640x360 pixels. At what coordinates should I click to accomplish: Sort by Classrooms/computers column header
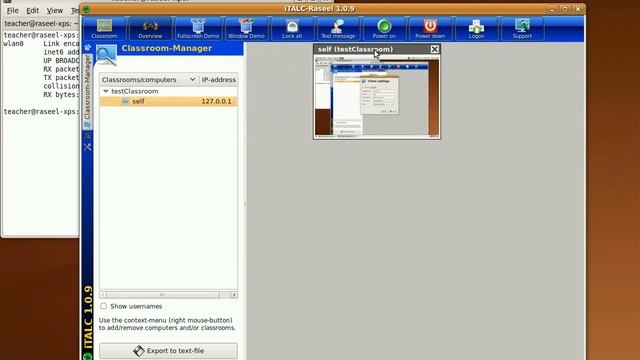[x=149, y=80]
